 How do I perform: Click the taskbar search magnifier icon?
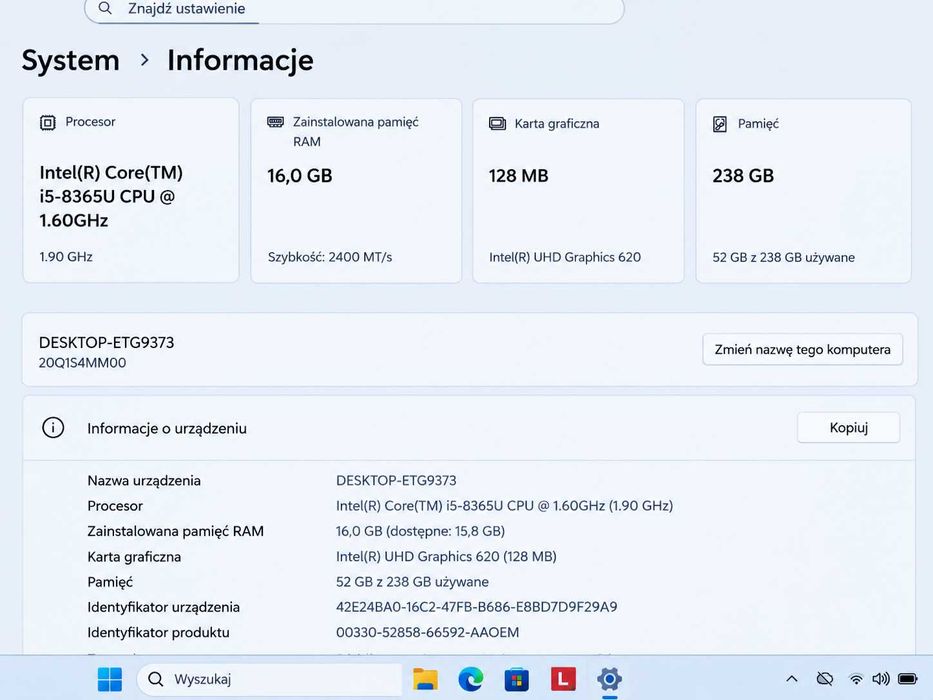pyautogui.click(x=156, y=679)
